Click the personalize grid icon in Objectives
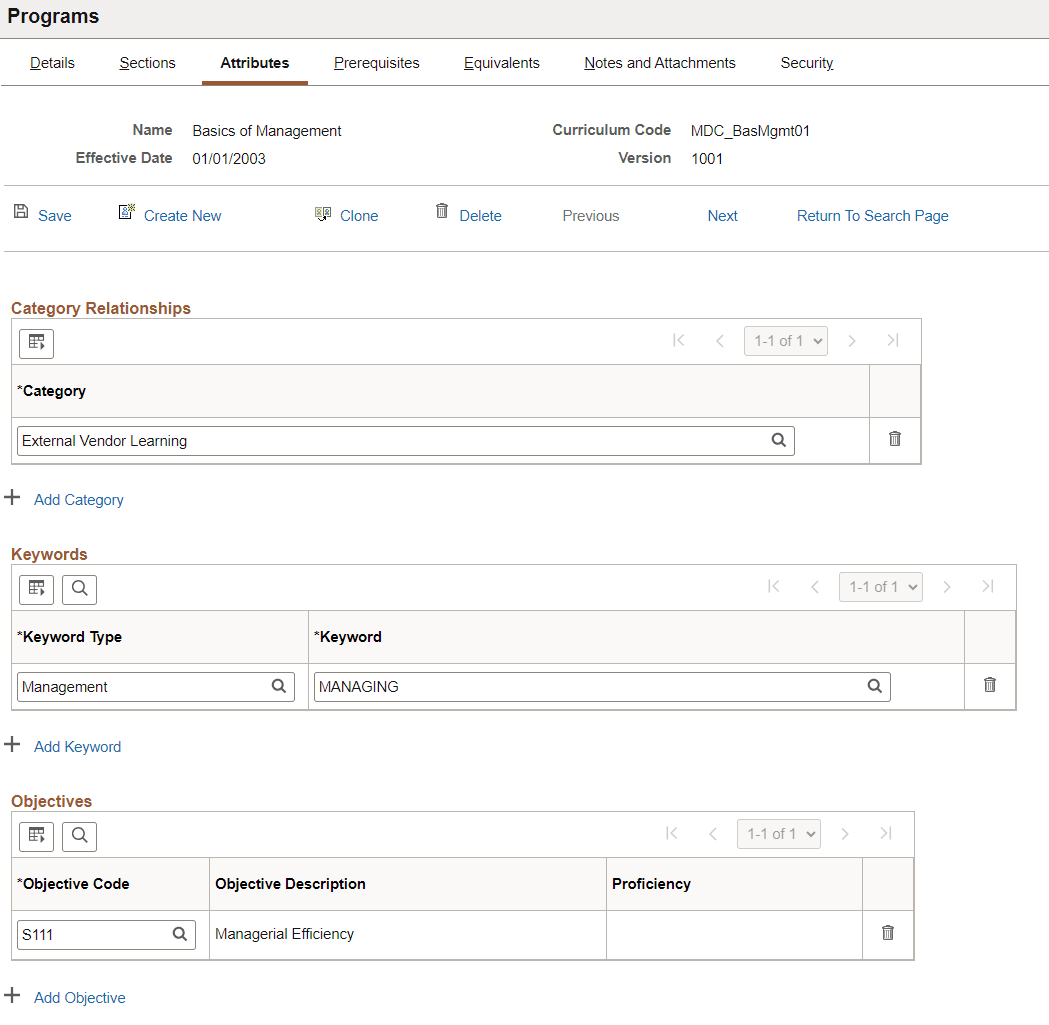Screen dimensions: 1049x1025 point(36,836)
